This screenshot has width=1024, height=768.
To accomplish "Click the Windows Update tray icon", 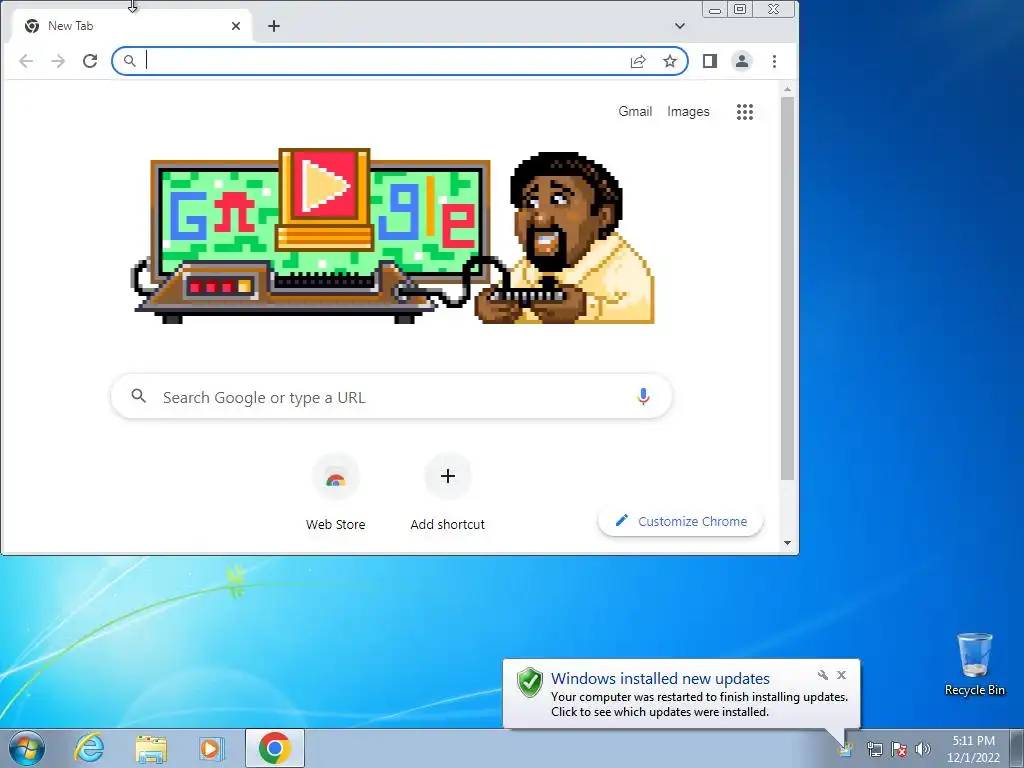I will 847,750.
